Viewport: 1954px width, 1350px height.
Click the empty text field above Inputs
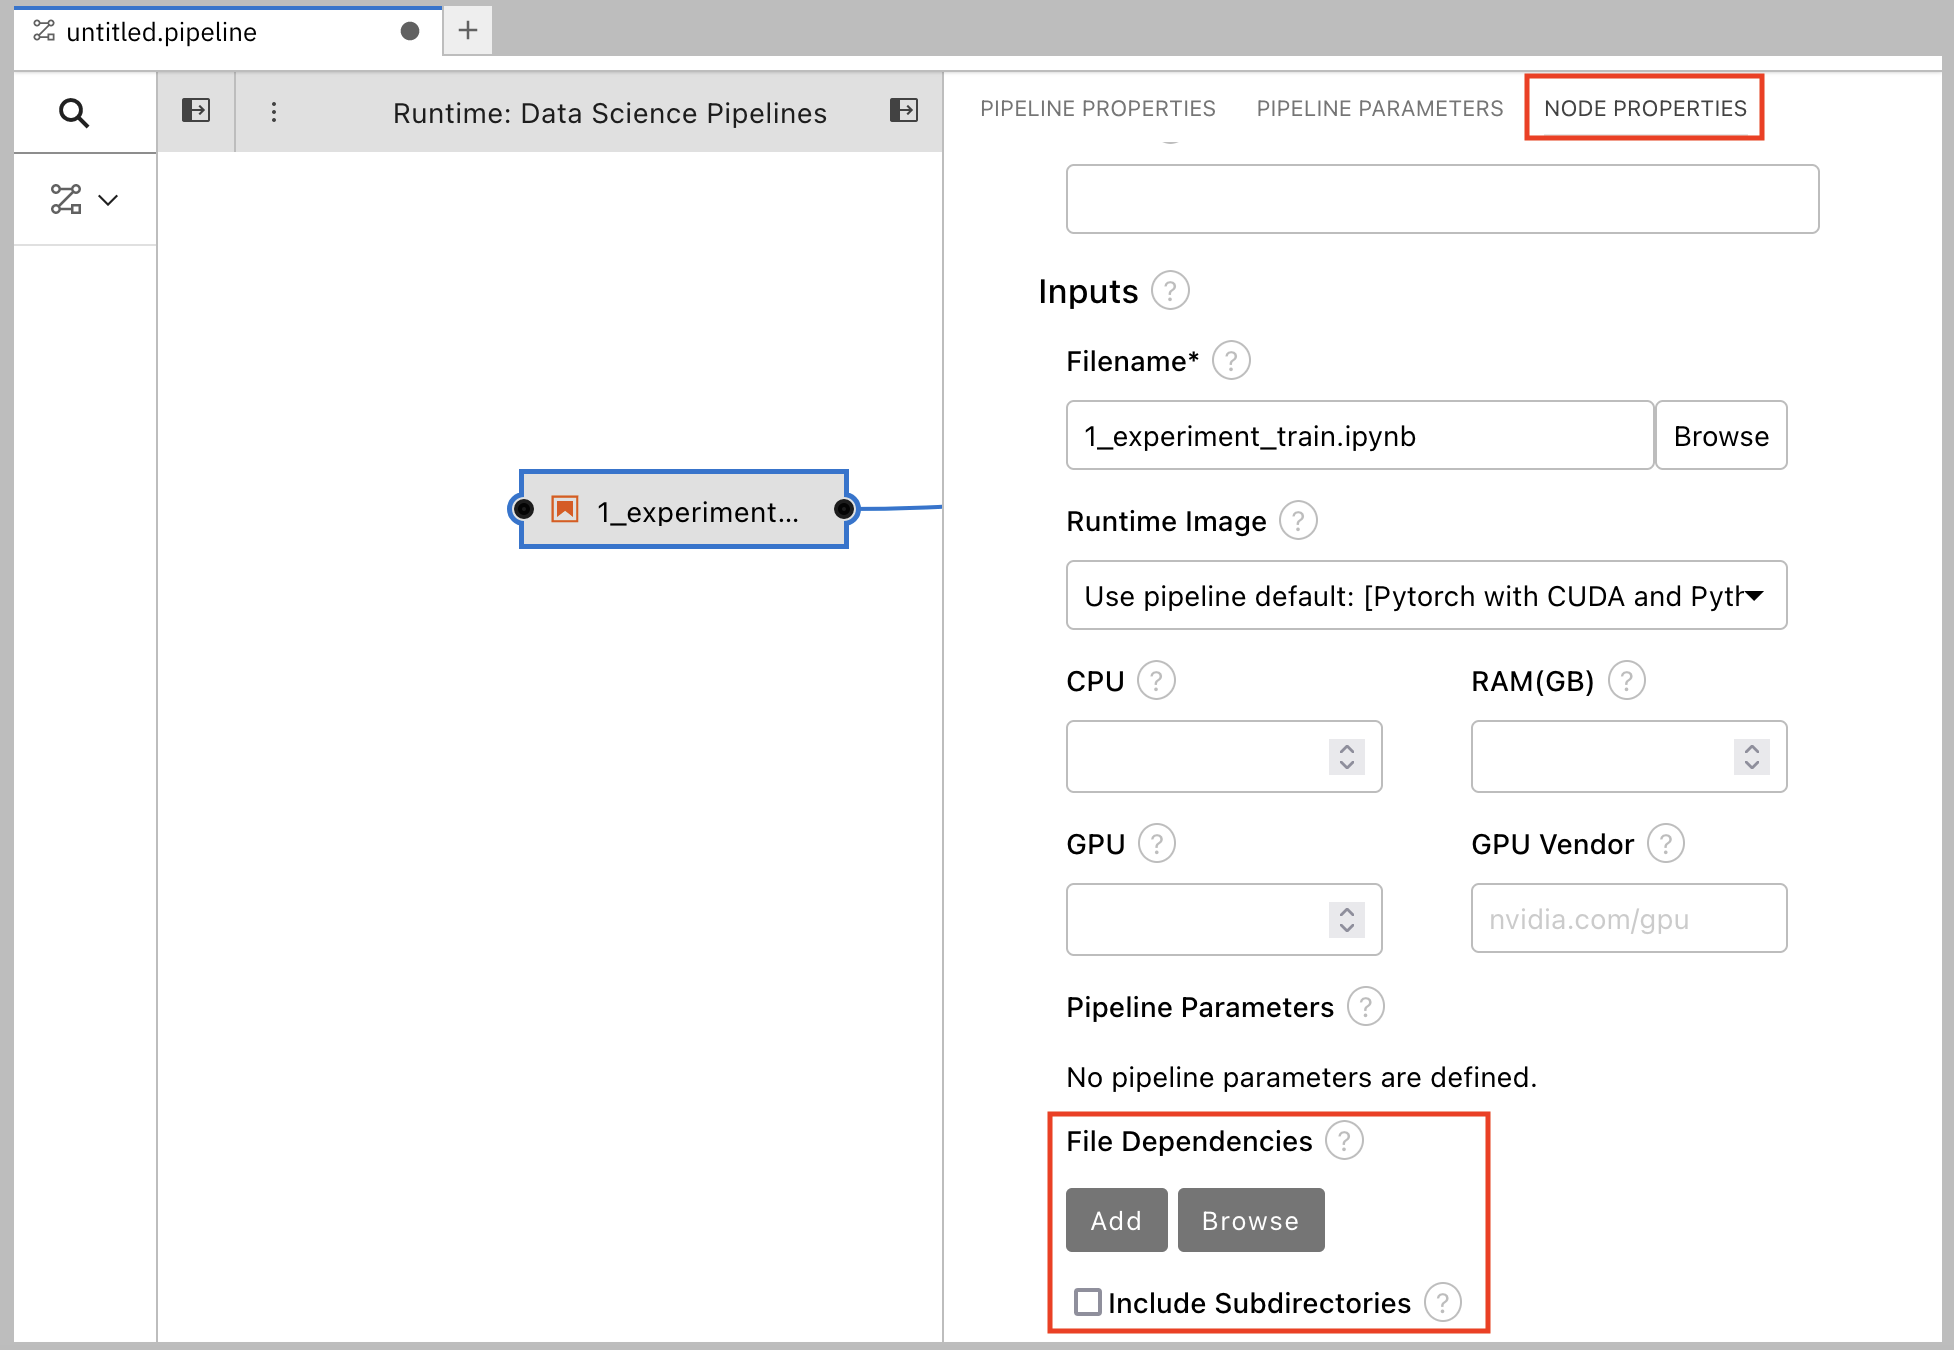[1442, 199]
